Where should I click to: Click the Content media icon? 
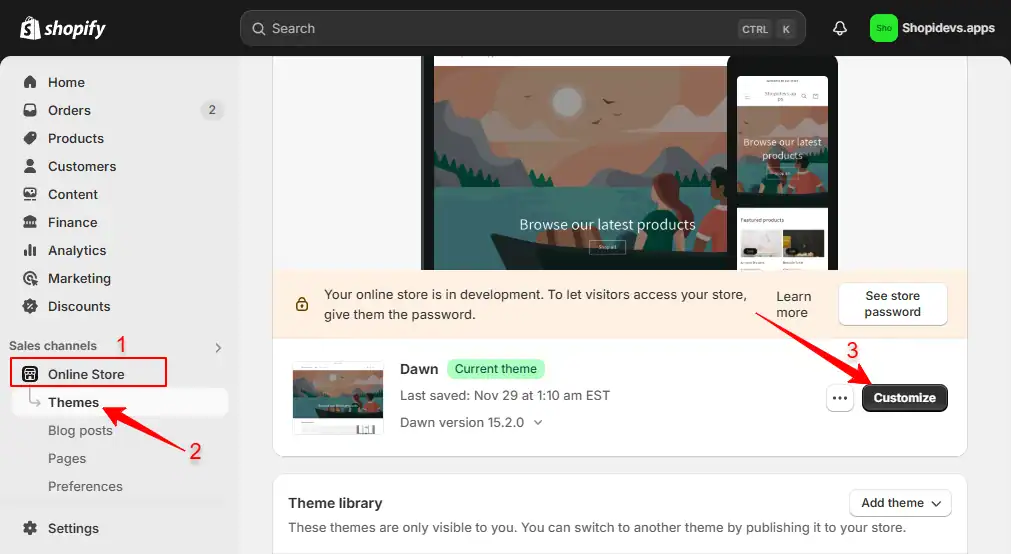[30, 194]
